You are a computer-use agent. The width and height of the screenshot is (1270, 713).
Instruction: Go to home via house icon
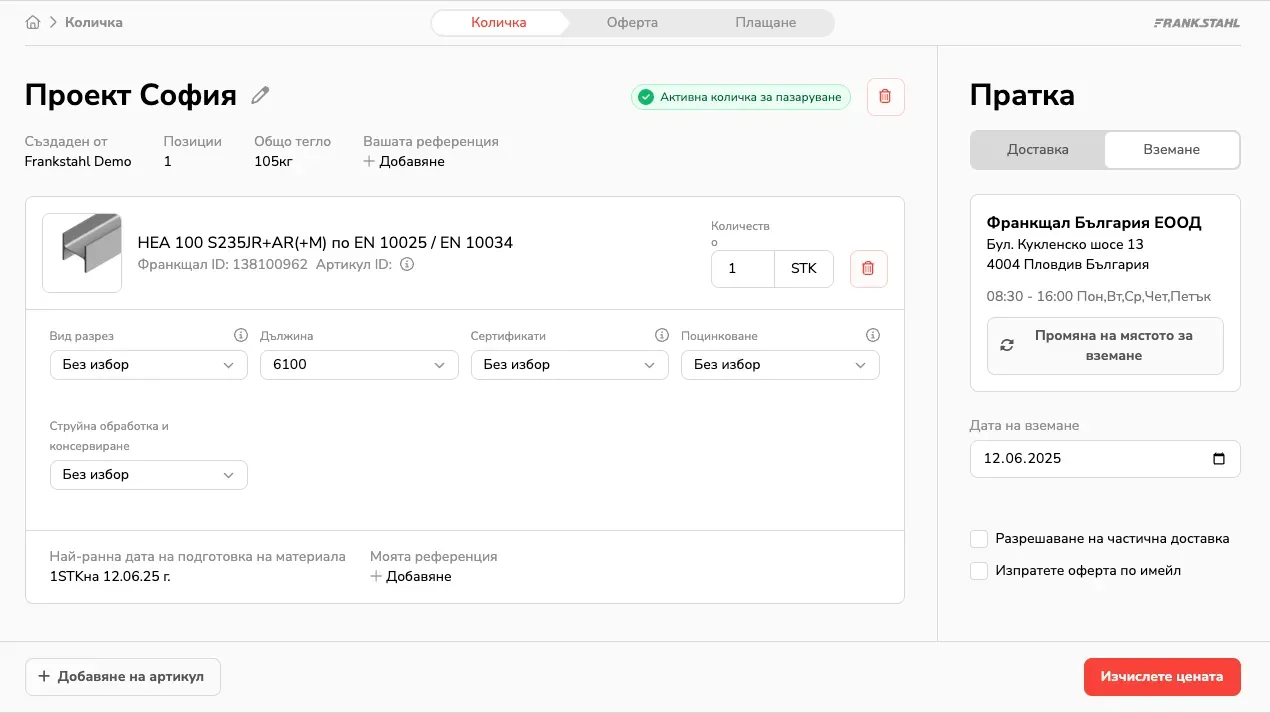click(x=33, y=22)
